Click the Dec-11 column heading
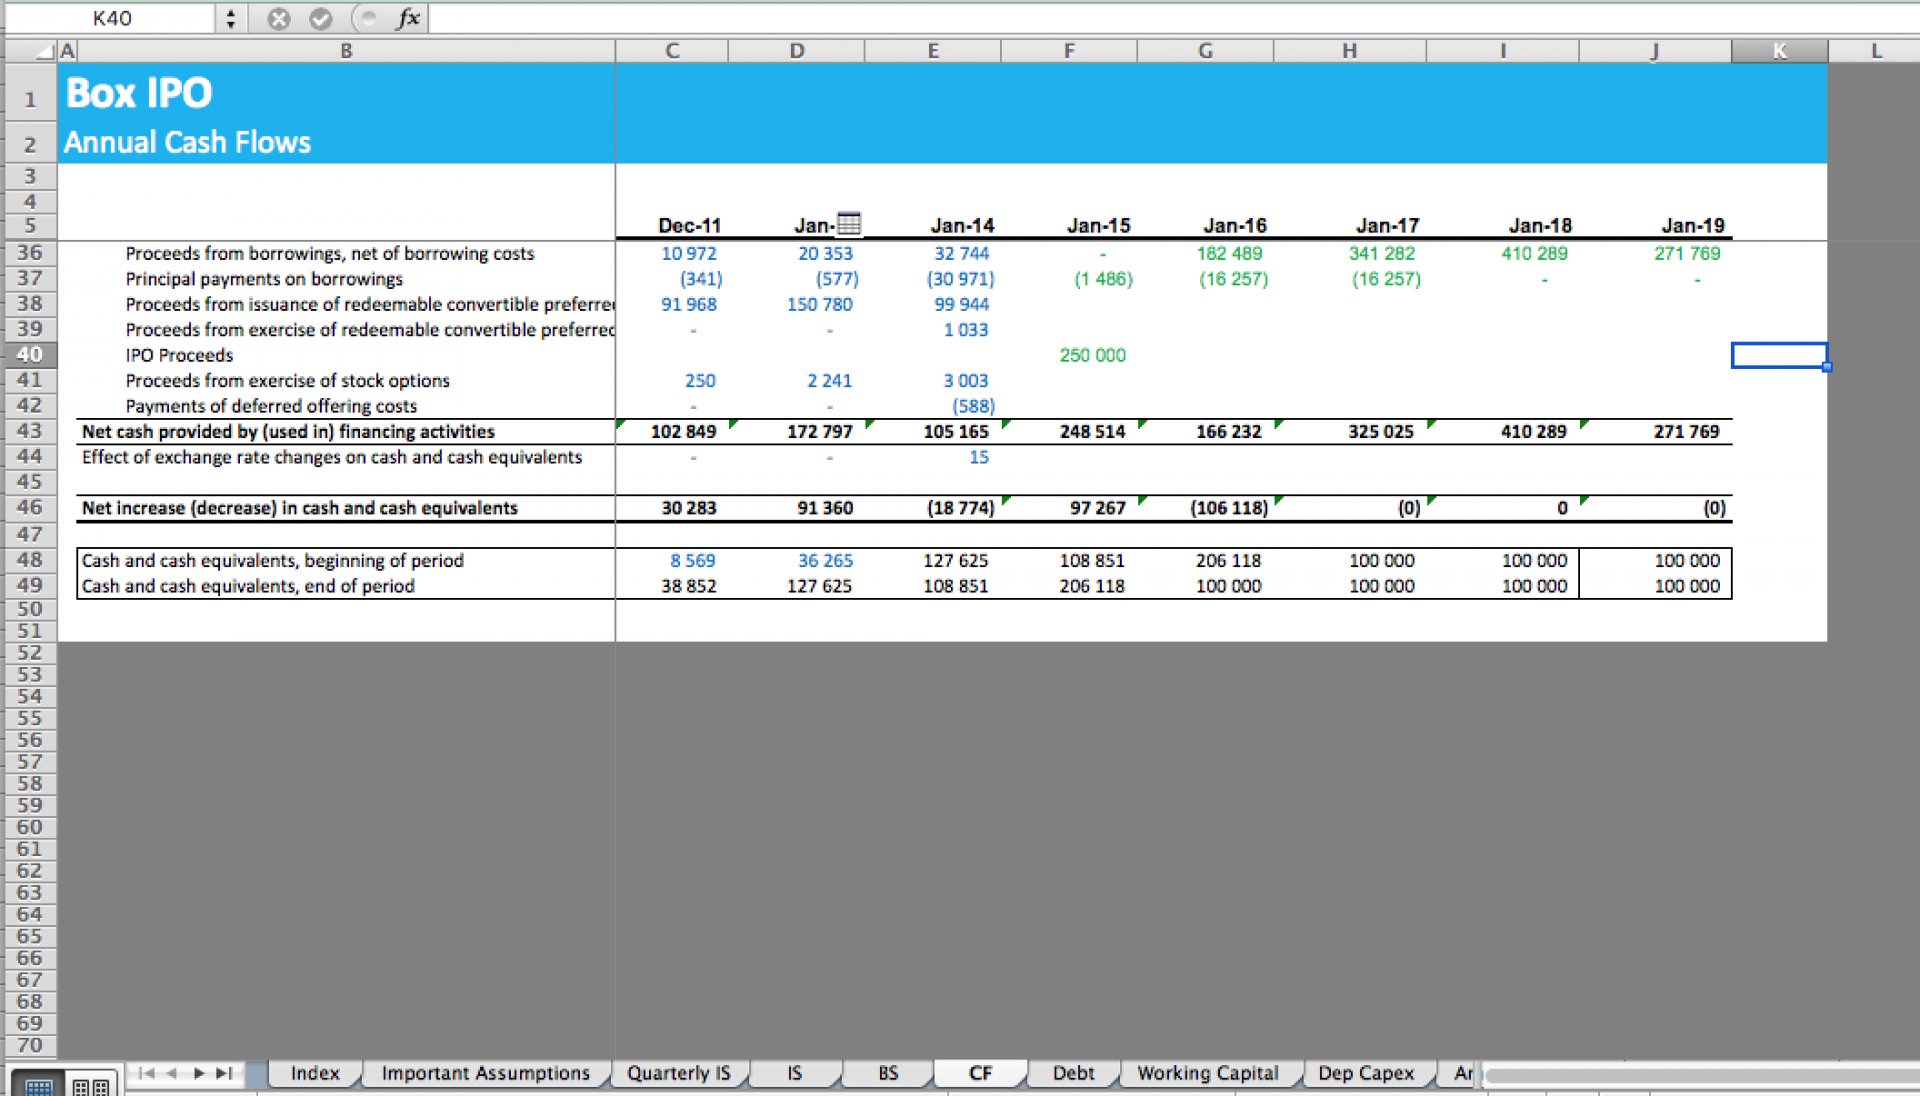Screen dimensions: 1920x1096 (x=689, y=226)
